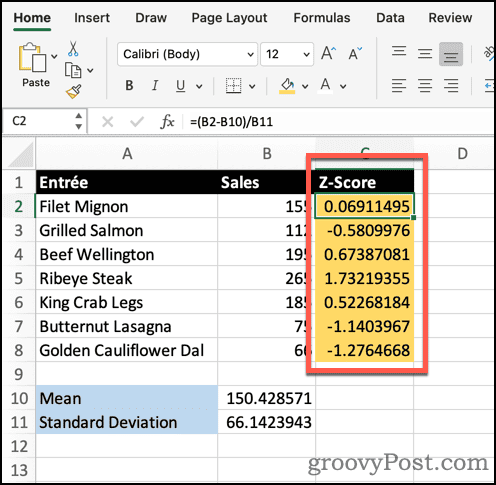
Task: Click the fx Insert Function icon
Action: pos(167,122)
